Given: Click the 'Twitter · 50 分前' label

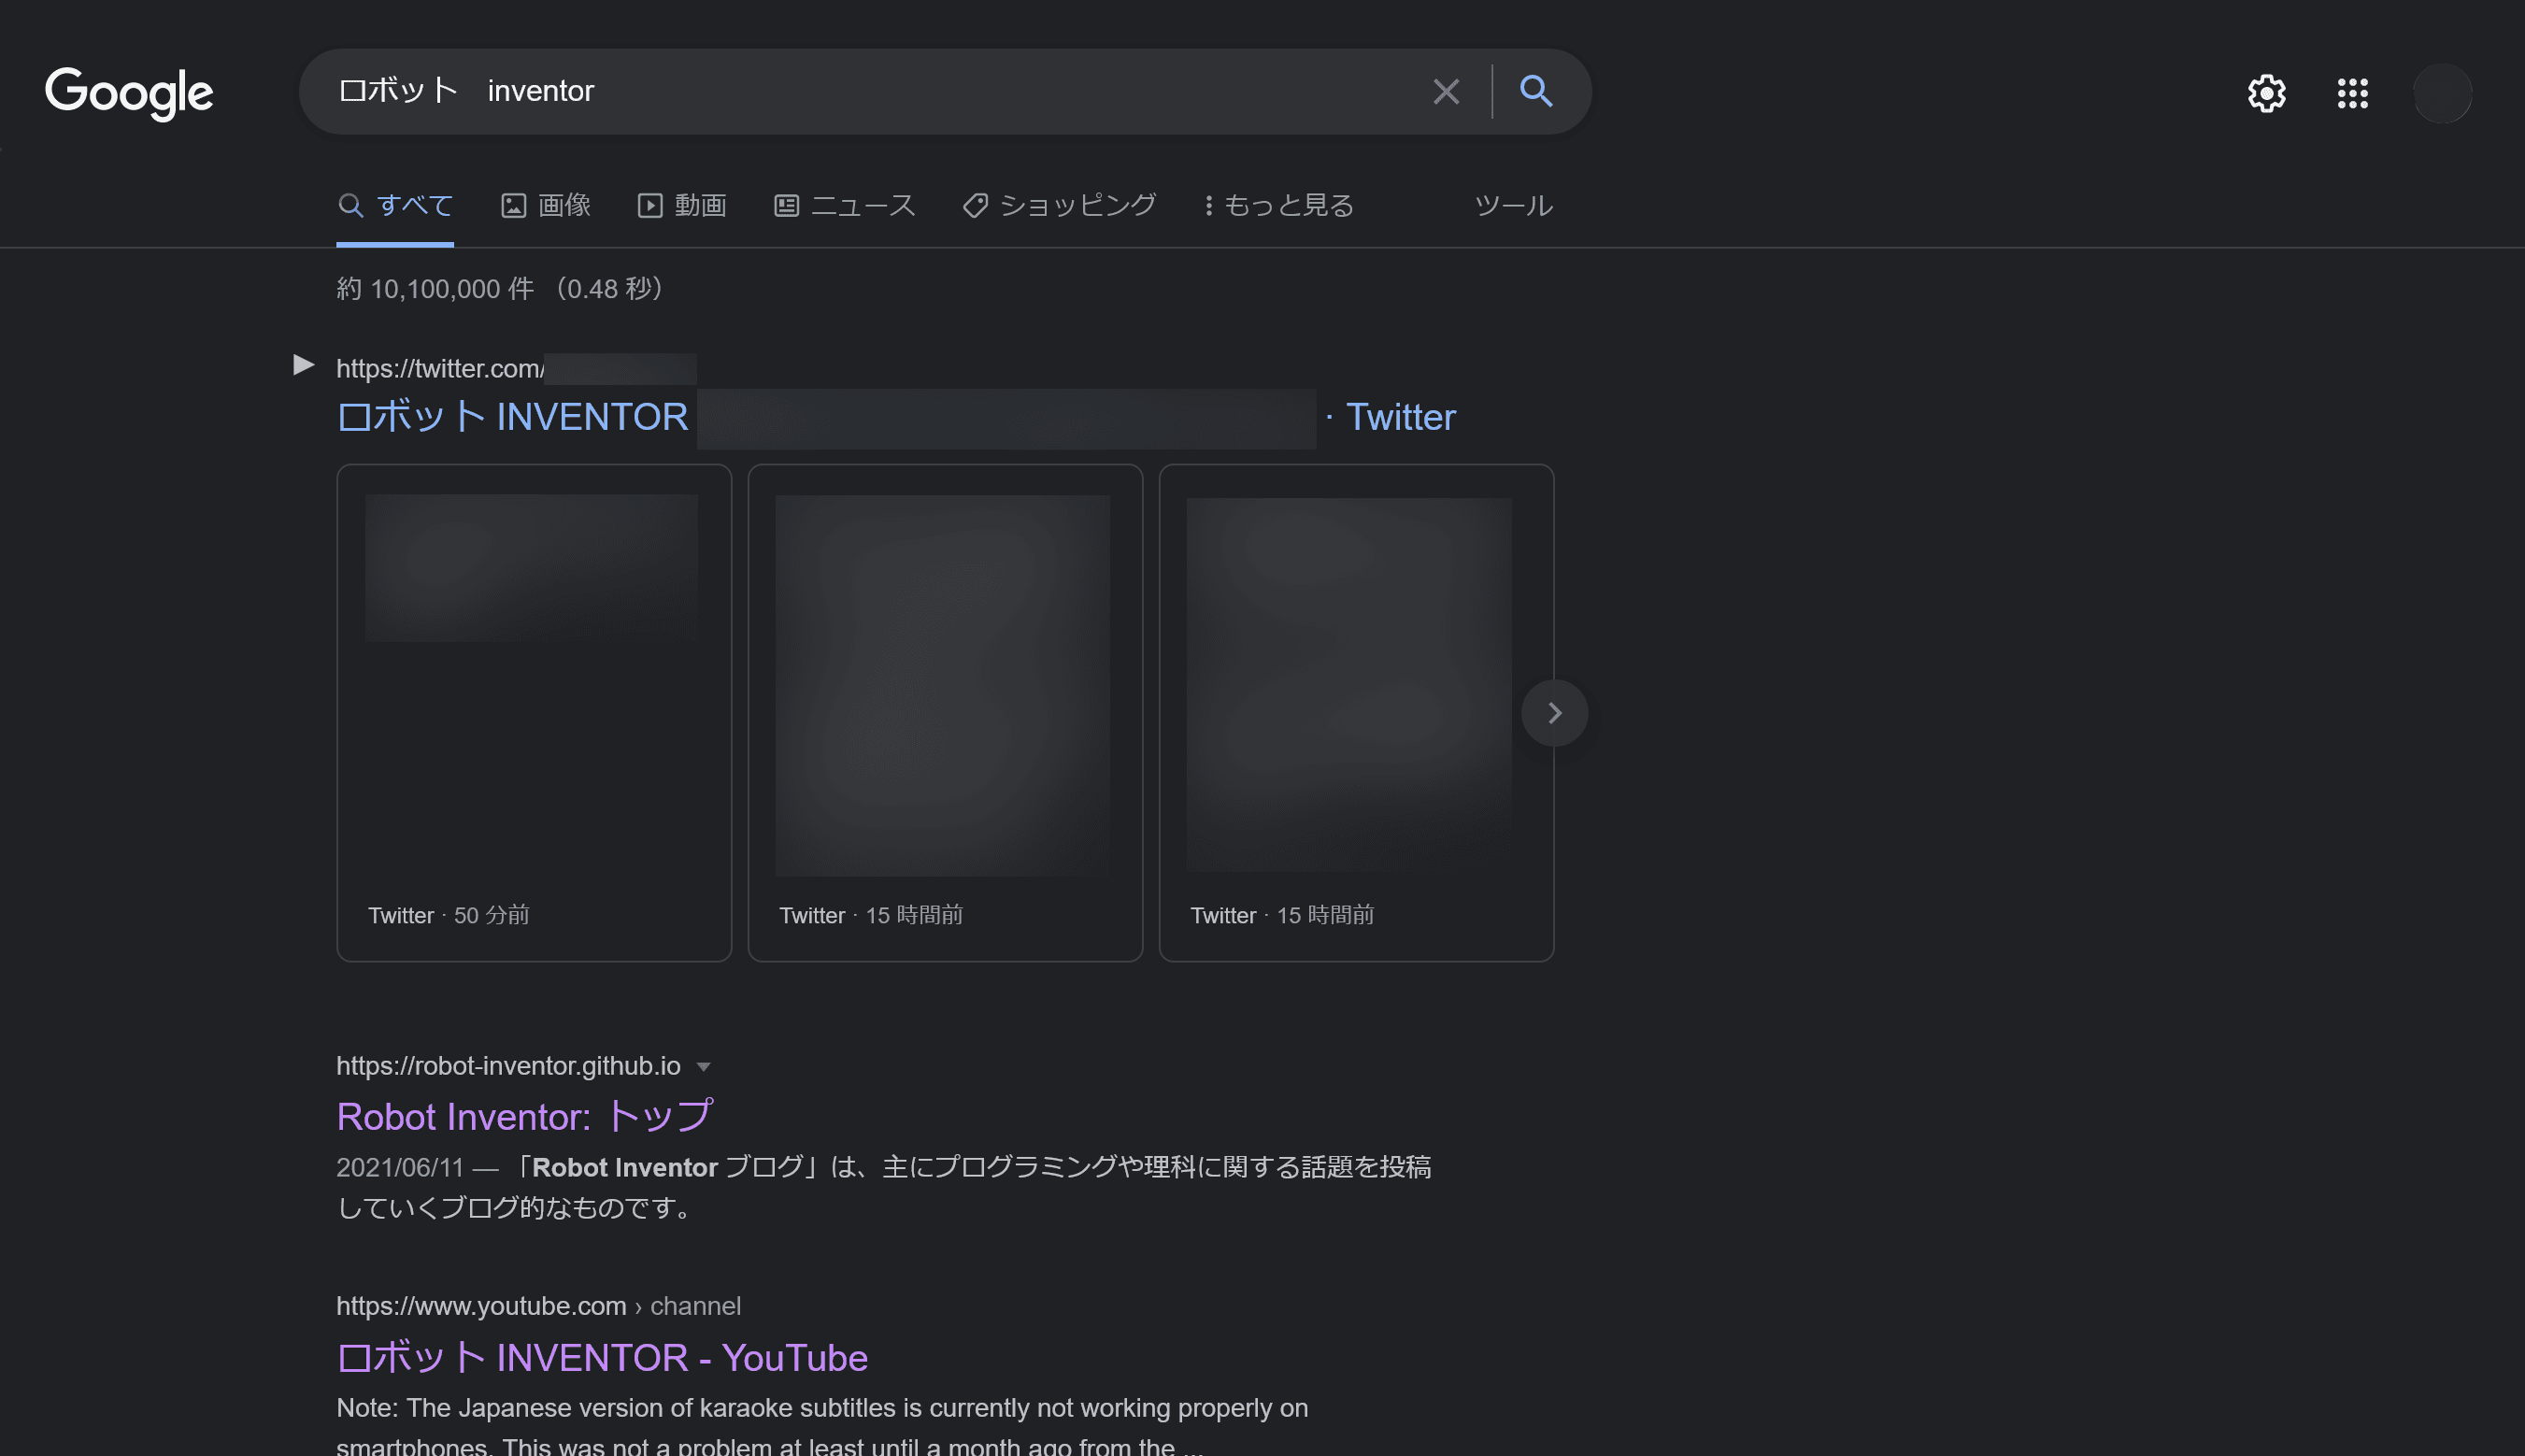Looking at the screenshot, I should (449, 915).
